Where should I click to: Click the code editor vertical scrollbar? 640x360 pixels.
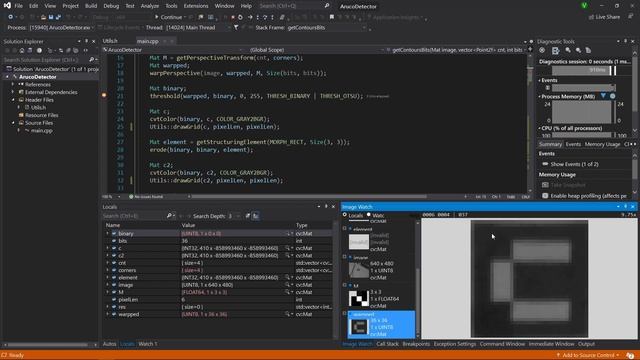530,124
